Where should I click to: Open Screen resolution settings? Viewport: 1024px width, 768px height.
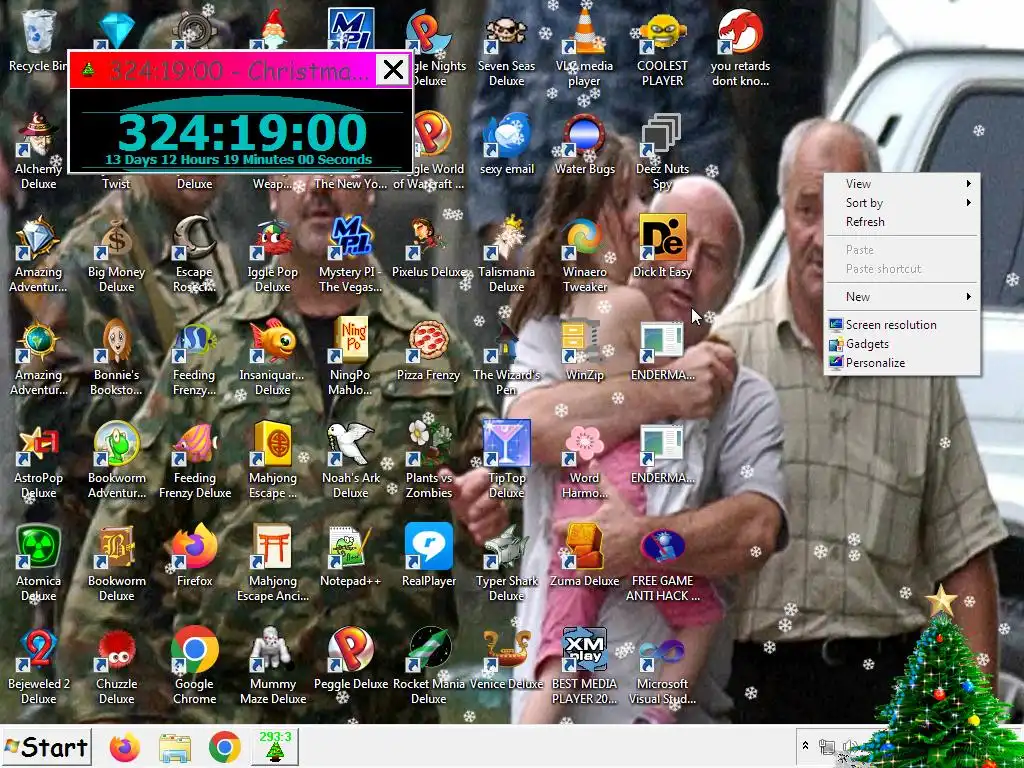pos(902,325)
